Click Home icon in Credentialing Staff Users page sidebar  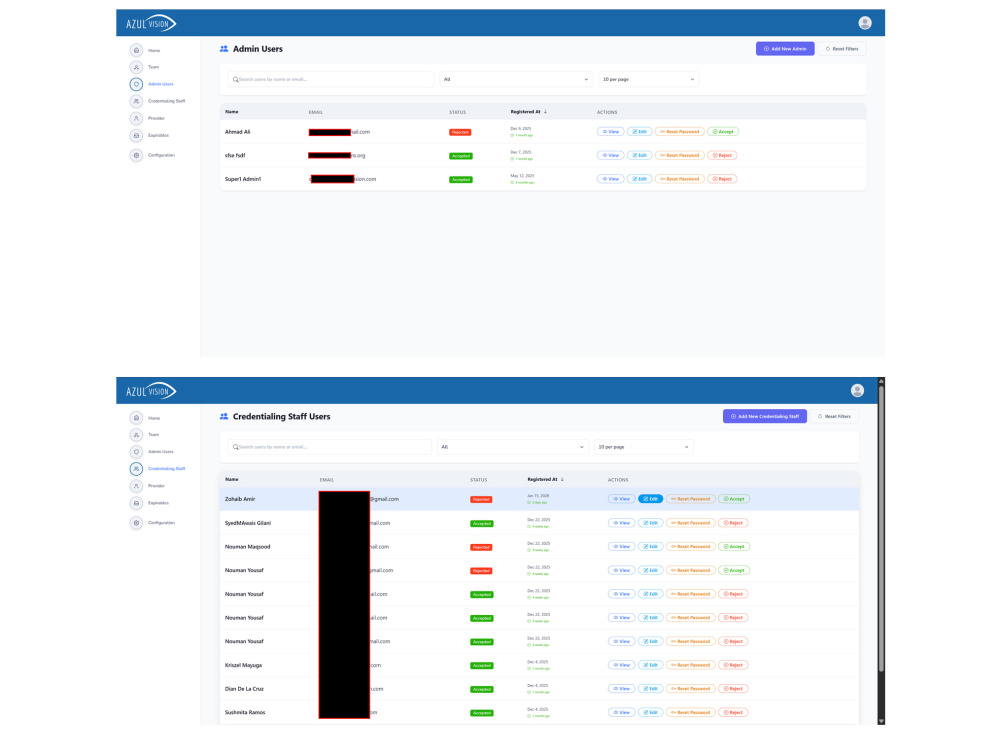click(x=136, y=418)
